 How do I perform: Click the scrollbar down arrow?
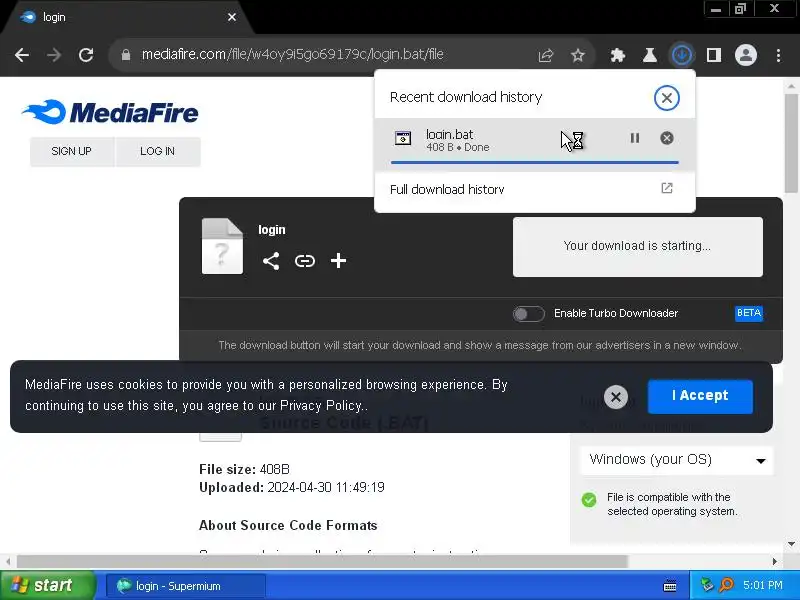click(x=791, y=544)
